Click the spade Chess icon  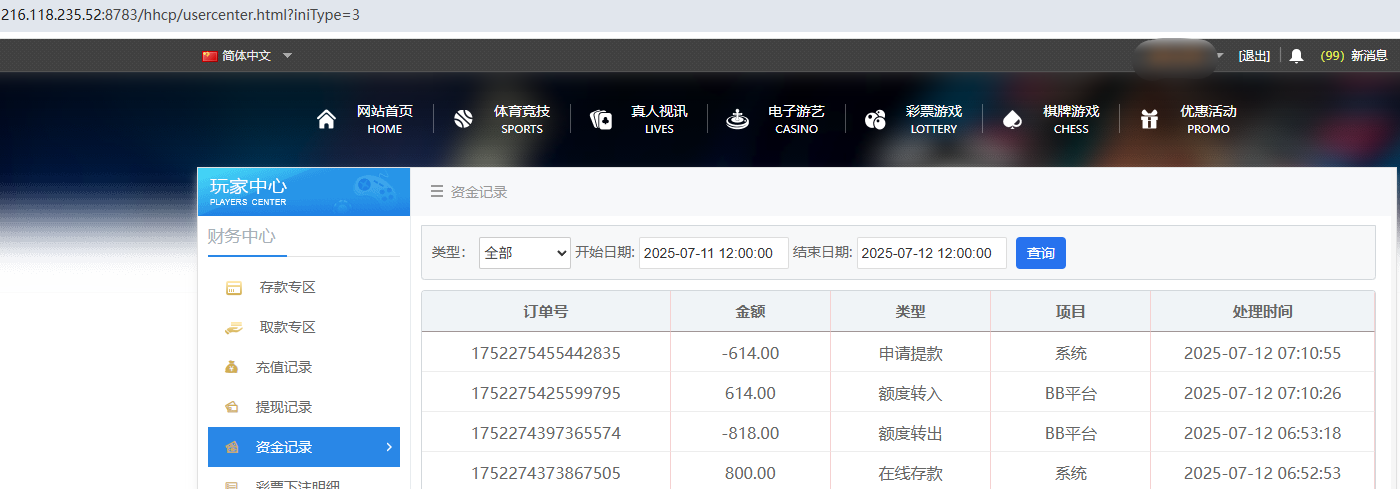coord(1012,120)
